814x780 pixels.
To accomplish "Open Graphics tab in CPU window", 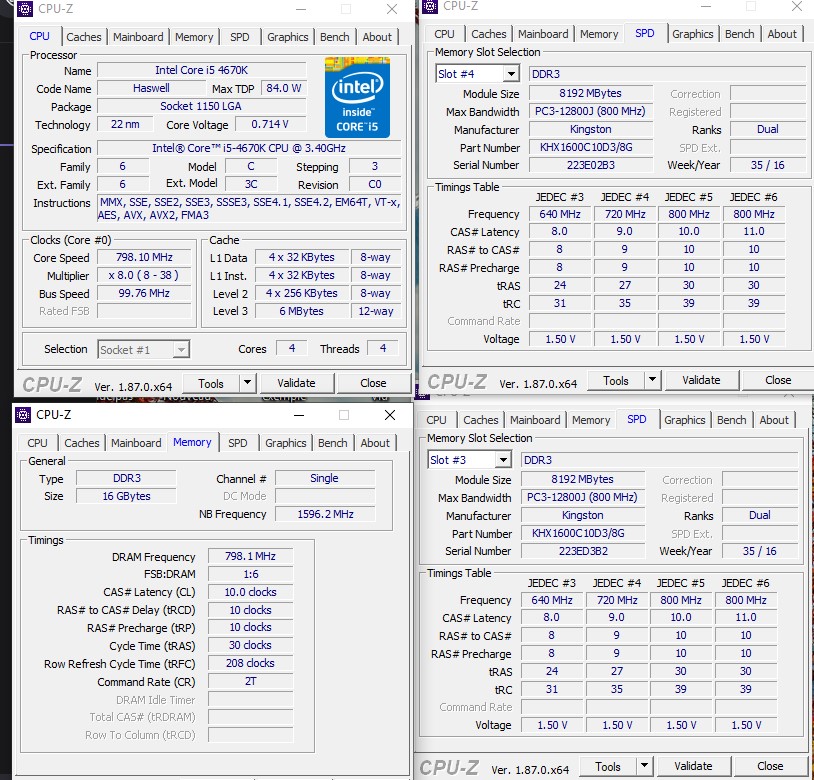I will click(x=288, y=37).
